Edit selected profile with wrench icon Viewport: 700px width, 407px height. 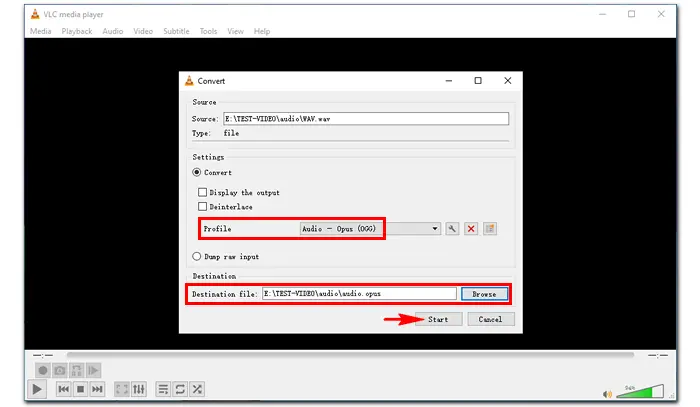(x=452, y=229)
